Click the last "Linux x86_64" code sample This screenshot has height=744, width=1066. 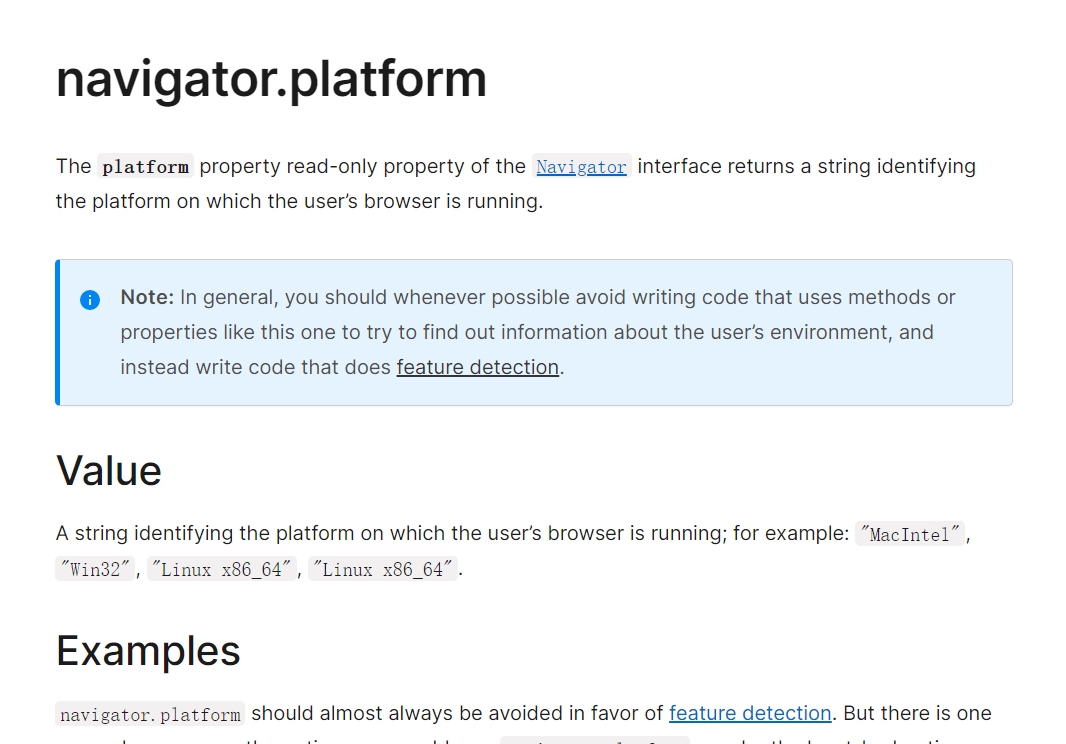(x=383, y=570)
